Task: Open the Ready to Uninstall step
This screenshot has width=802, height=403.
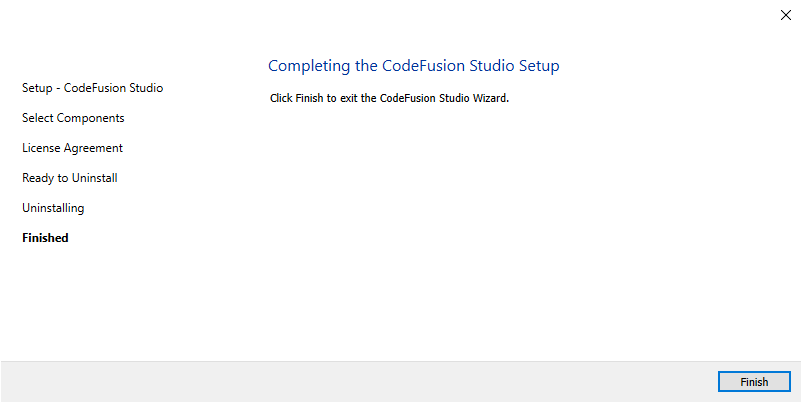Action: 70,178
